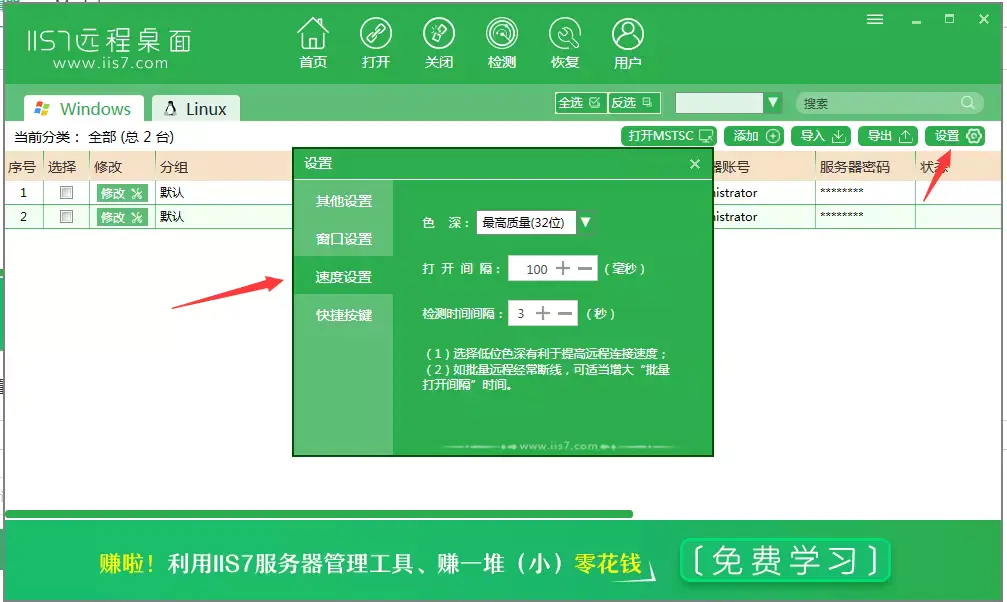
Task: Click the search magnifier icon
Action: 968,103
